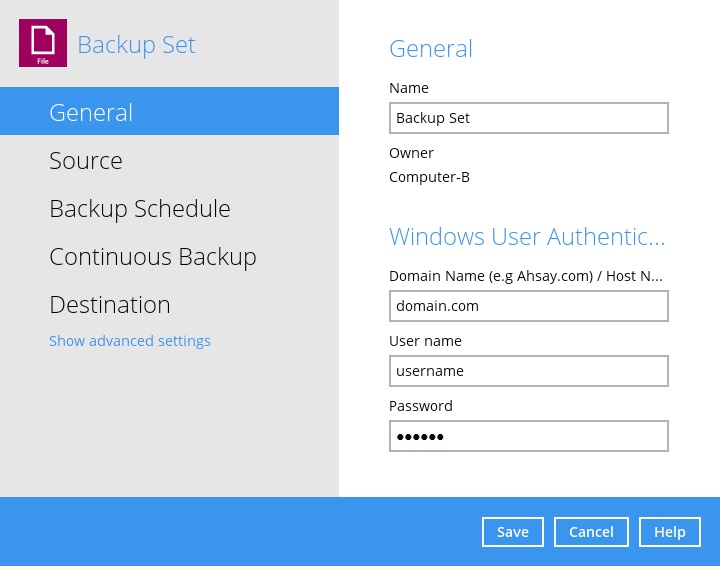Screen dimensions: 720x566
Task: Click the Domain Name field label
Action: tap(525, 276)
